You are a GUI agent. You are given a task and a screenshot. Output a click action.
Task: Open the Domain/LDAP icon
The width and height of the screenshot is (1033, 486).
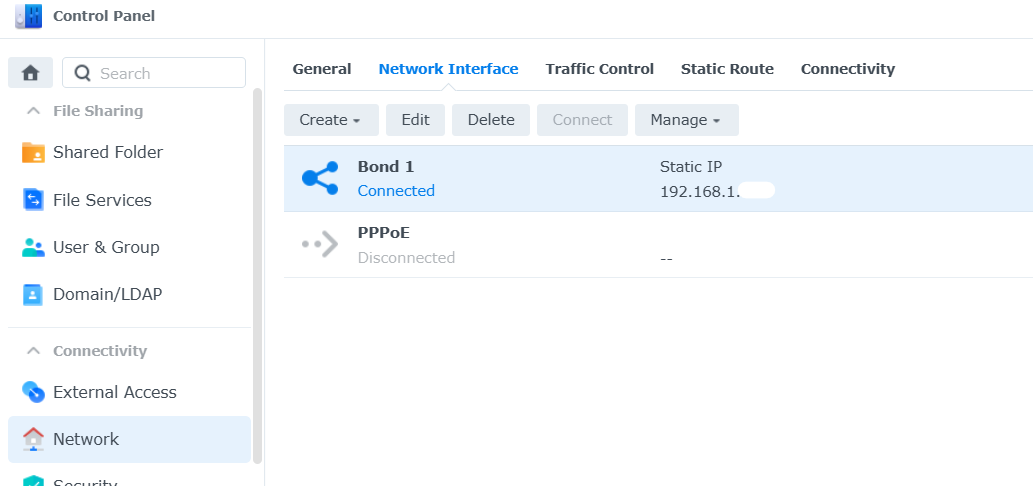tap(33, 294)
